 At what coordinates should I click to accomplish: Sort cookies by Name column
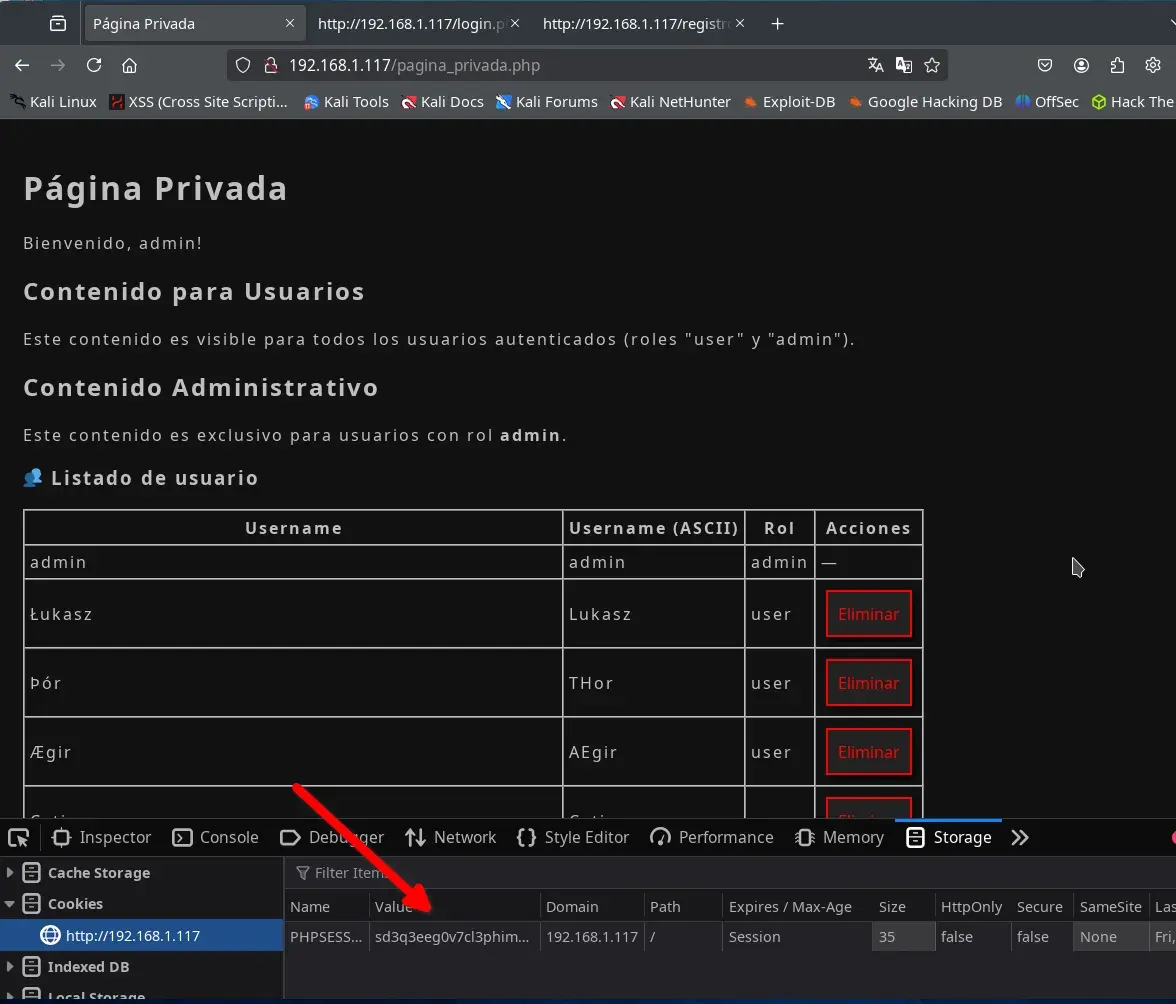(326, 907)
